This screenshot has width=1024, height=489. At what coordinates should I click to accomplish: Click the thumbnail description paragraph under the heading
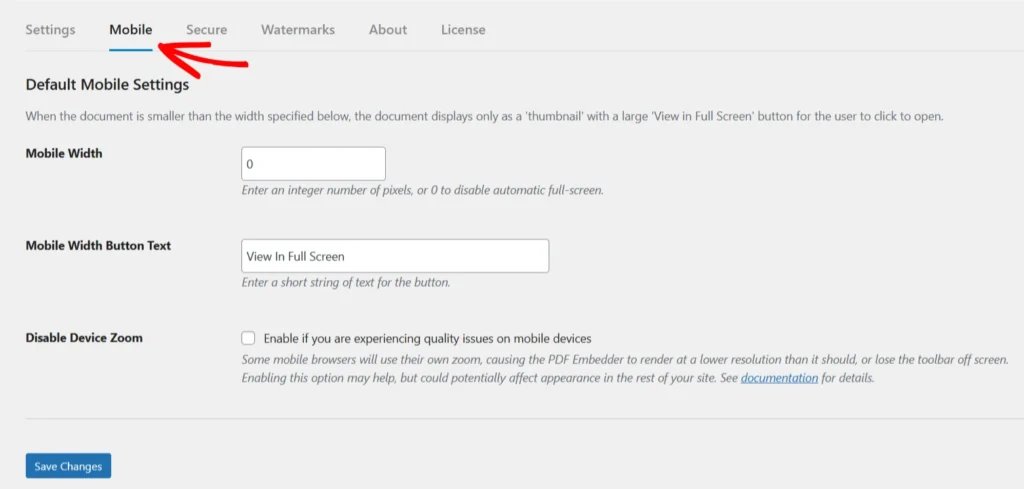click(484, 116)
